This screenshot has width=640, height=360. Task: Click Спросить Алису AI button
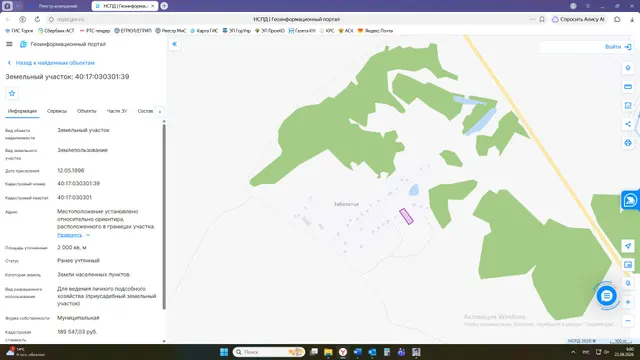[x=578, y=19]
